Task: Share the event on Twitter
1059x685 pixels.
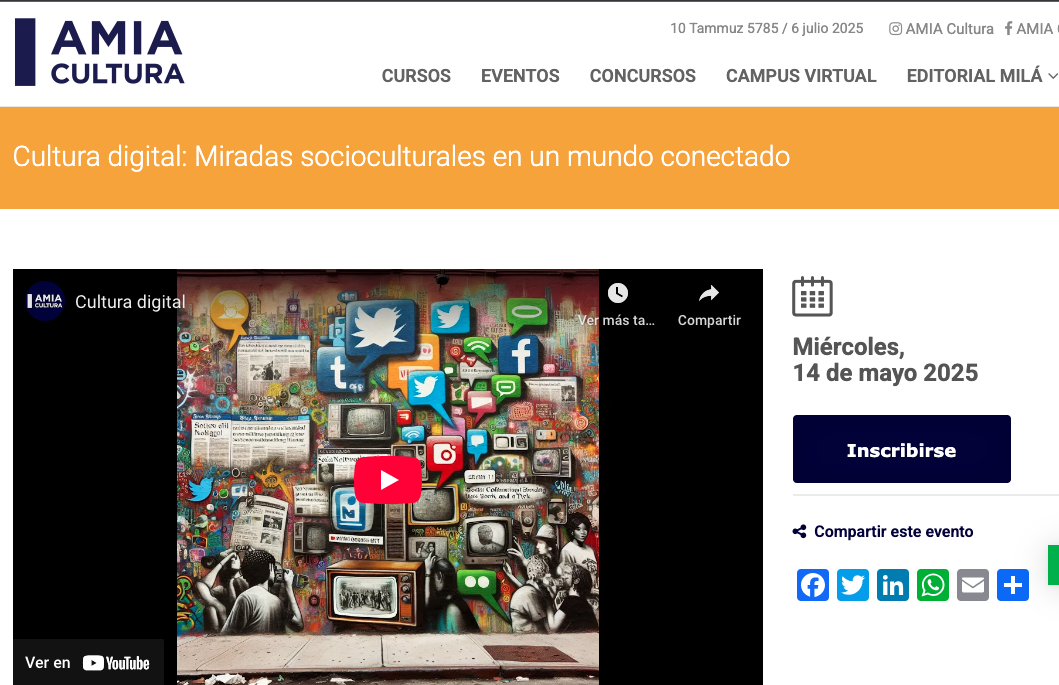Action: pyautogui.click(x=852, y=585)
